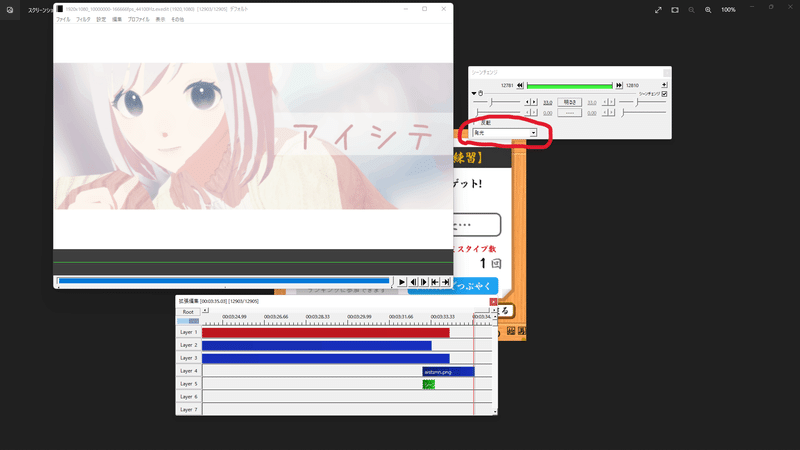
Task: Click the small arrow button beside Root
Action: tap(205, 310)
